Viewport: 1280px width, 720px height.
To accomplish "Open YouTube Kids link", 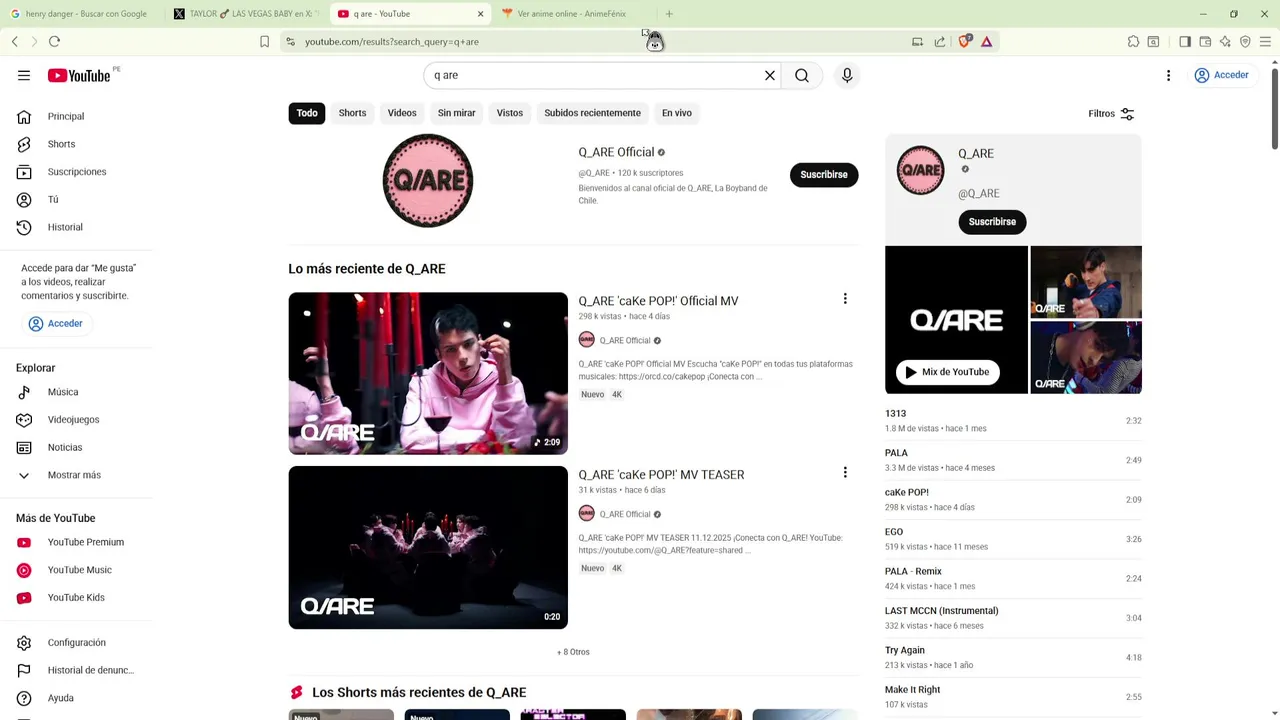I will pos(76,598).
